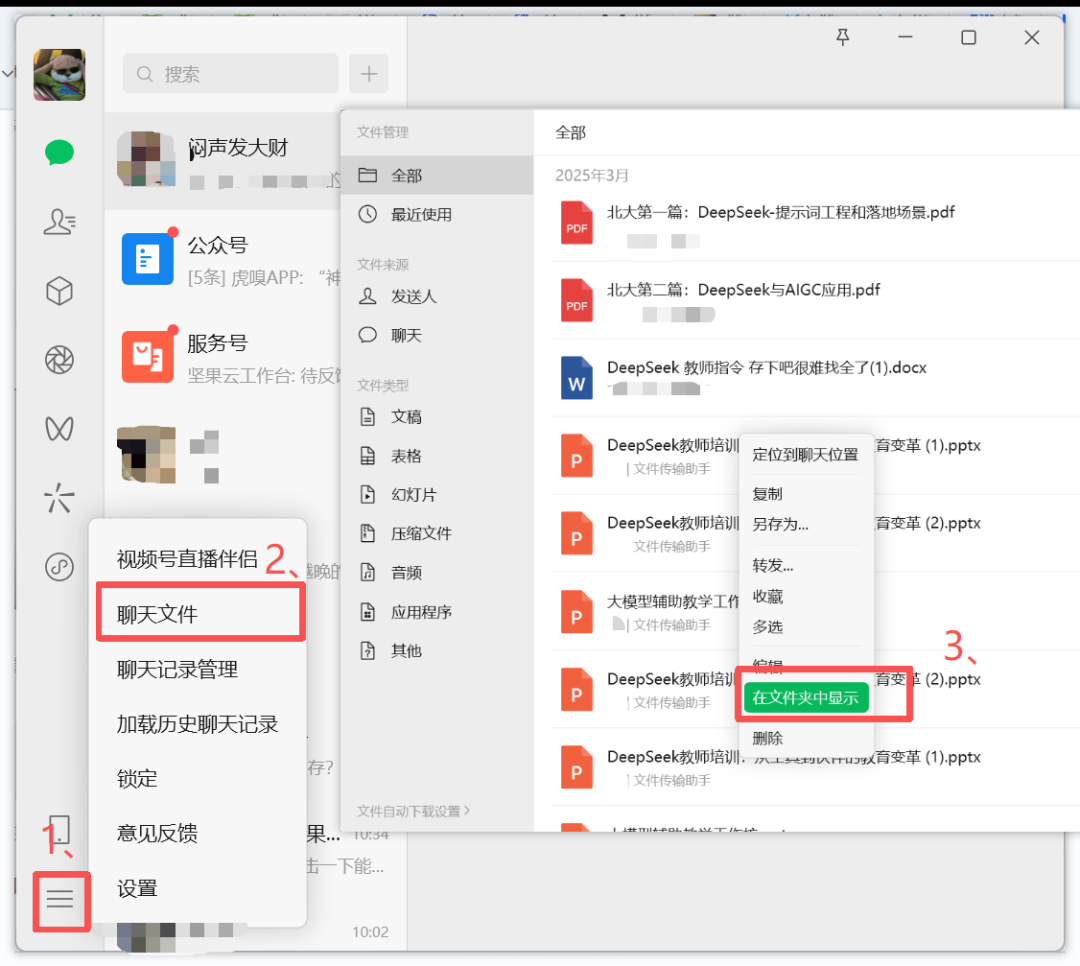Image resolution: width=1080 pixels, height=966 pixels.
Task: Open the Moments aperture icon in the sidebar
Action: click(x=59, y=360)
